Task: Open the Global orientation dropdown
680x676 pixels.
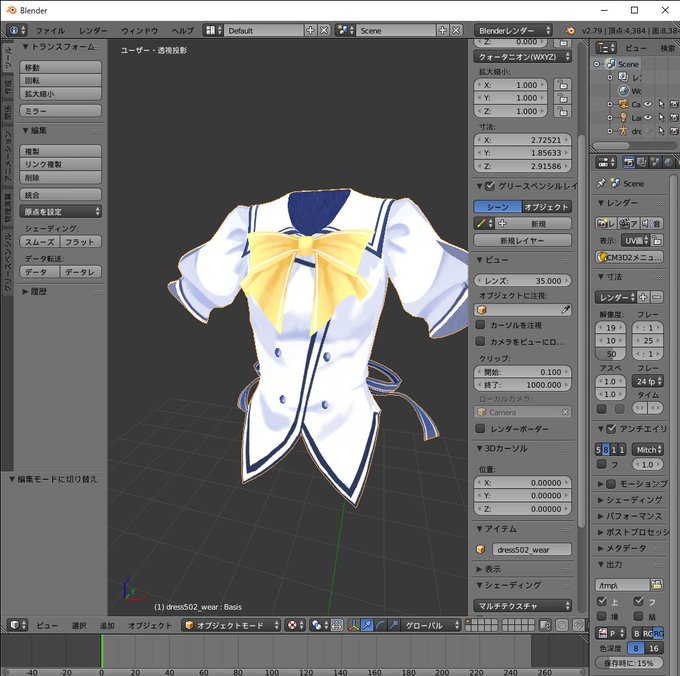Action: coord(430,625)
